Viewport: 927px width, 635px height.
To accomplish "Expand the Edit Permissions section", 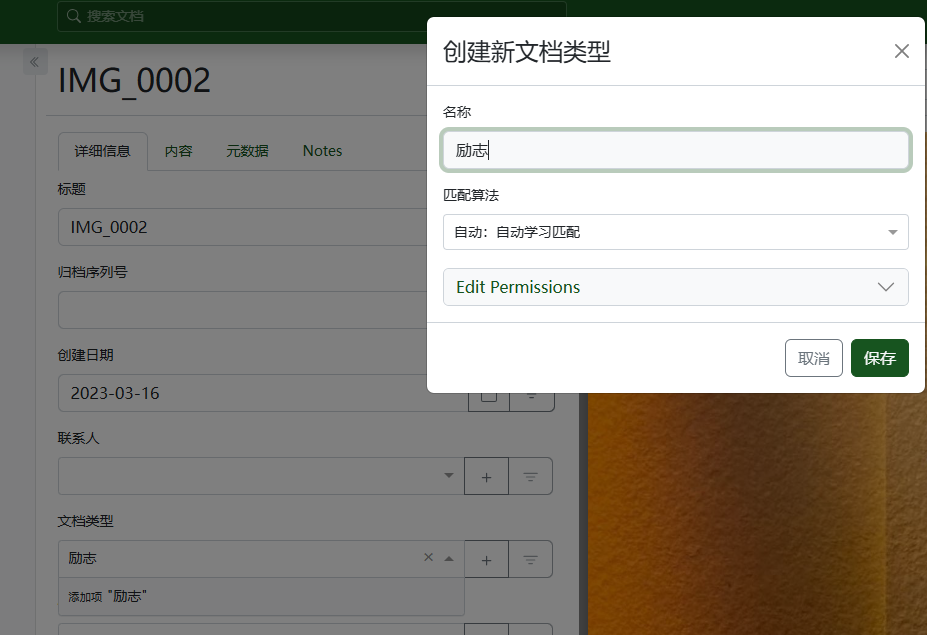I will (675, 287).
